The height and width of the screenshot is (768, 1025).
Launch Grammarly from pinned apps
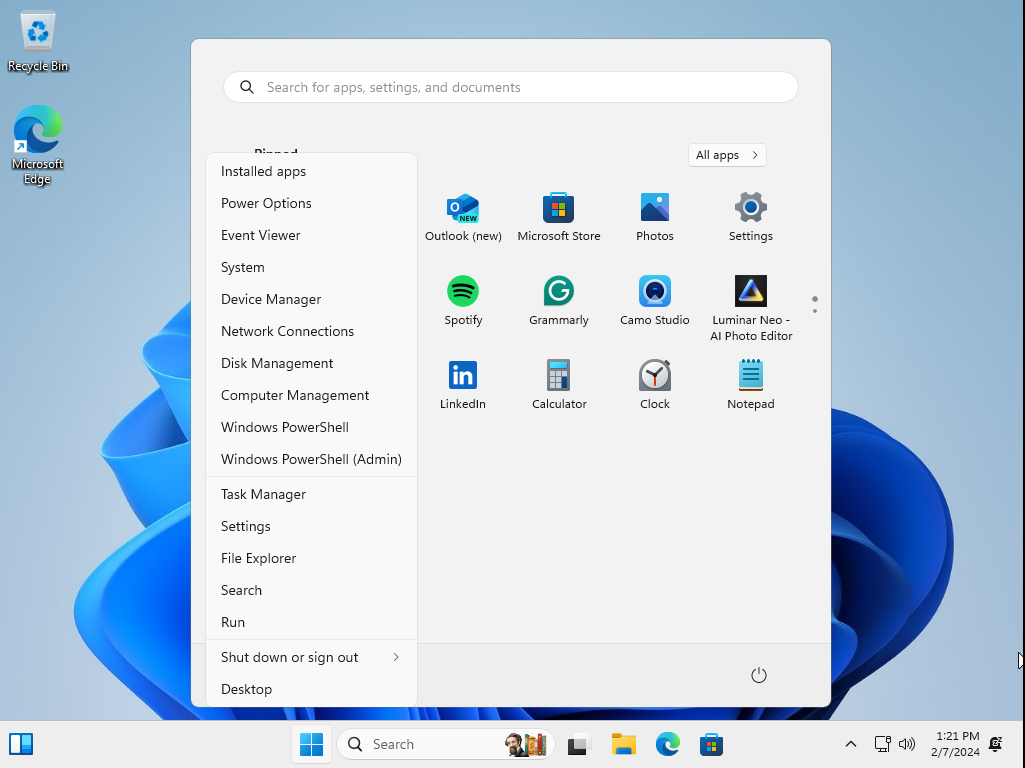[x=559, y=301]
